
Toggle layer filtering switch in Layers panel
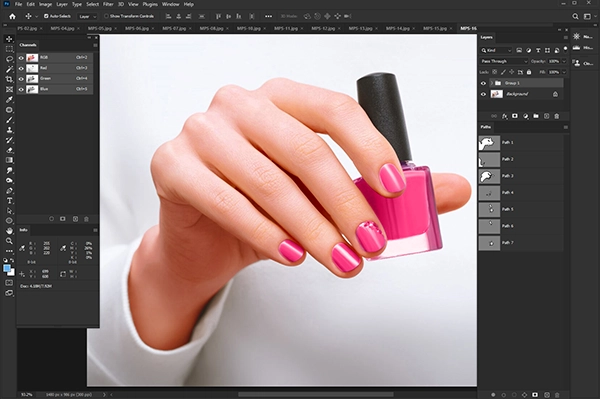(x=565, y=49)
